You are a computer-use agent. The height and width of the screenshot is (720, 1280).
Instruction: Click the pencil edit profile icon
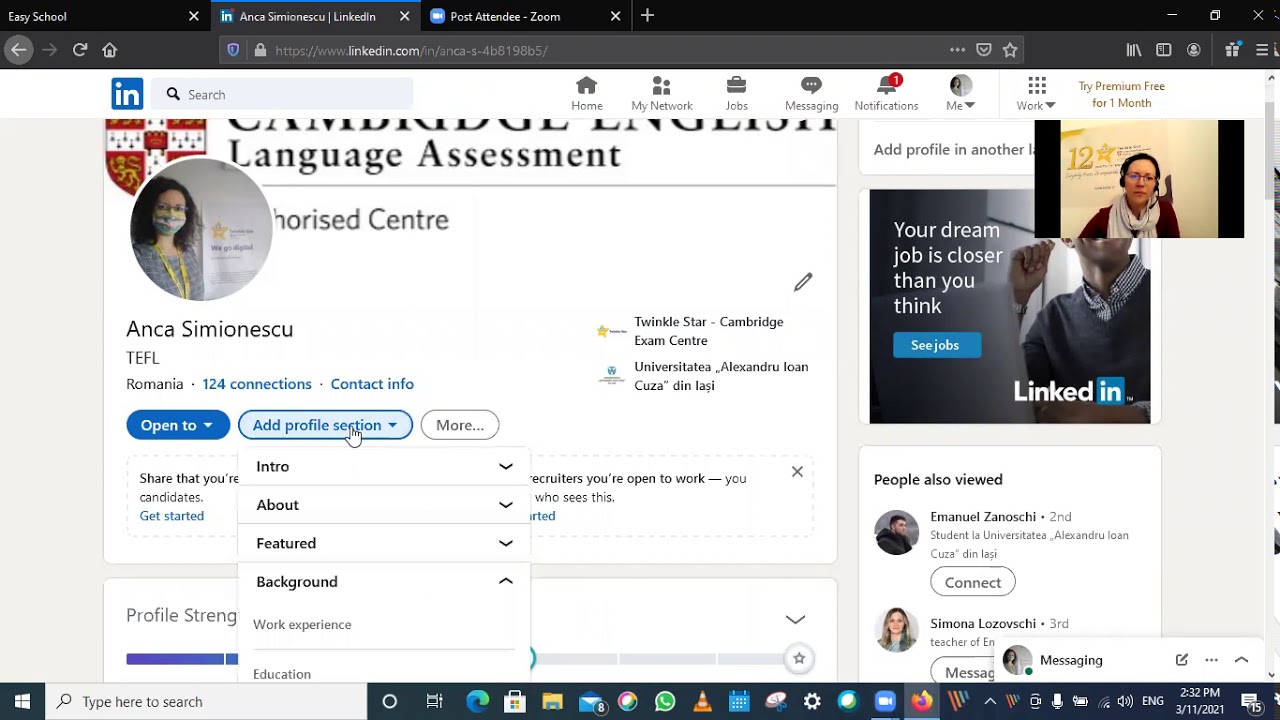tap(803, 282)
